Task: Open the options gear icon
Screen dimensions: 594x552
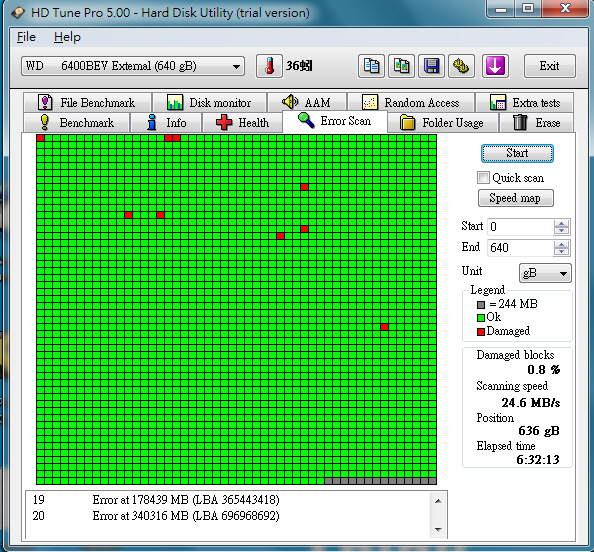Action: pos(461,66)
